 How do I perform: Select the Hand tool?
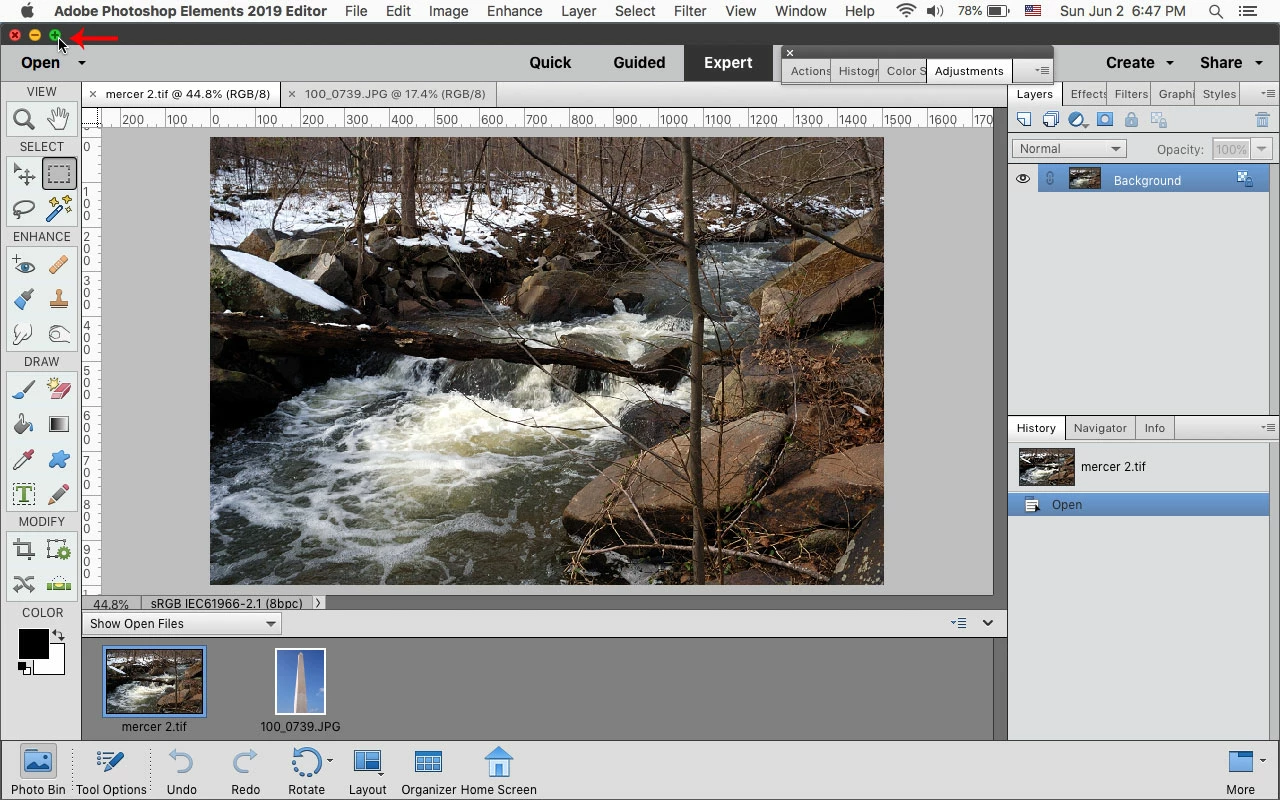tap(59, 120)
